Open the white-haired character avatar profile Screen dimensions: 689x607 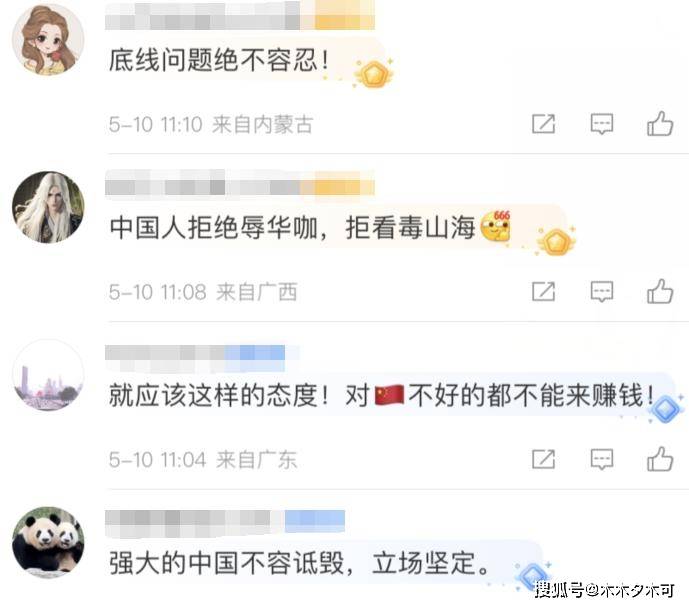point(48,207)
